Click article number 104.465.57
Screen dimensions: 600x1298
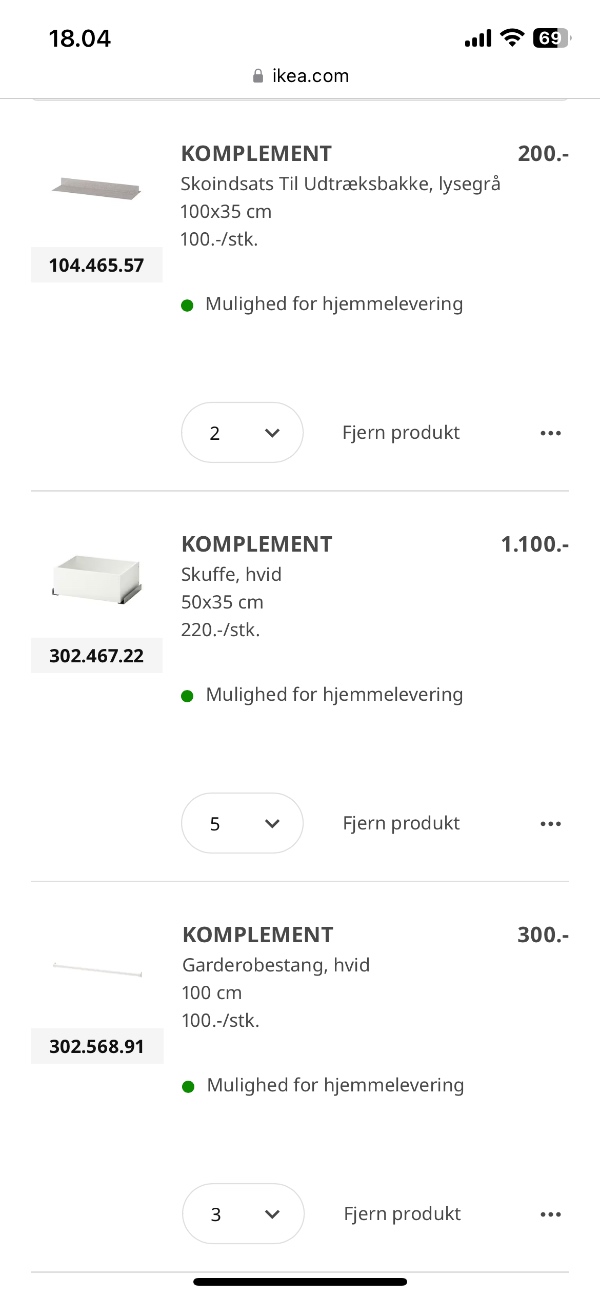click(x=96, y=264)
